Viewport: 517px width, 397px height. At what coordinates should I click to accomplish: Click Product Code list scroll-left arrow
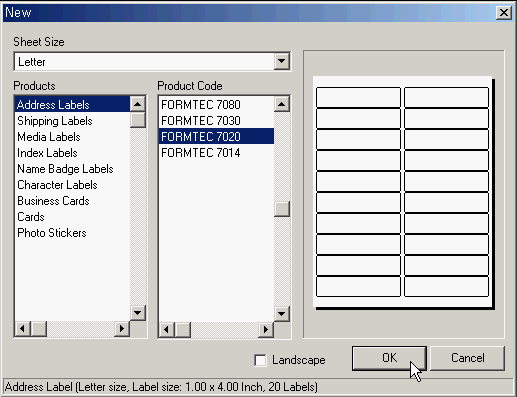click(x=167, y=330)
